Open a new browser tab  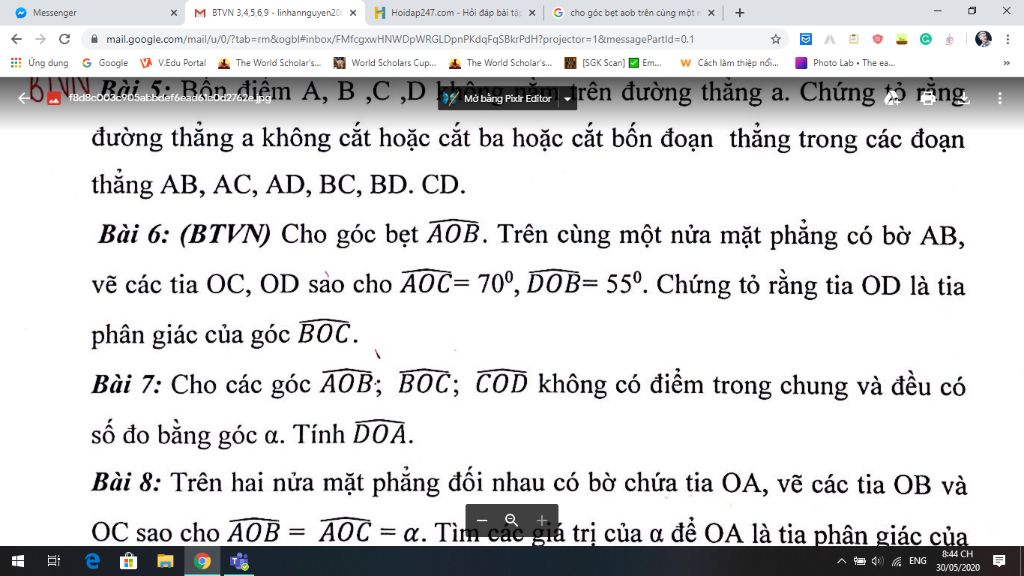[739, 12]
